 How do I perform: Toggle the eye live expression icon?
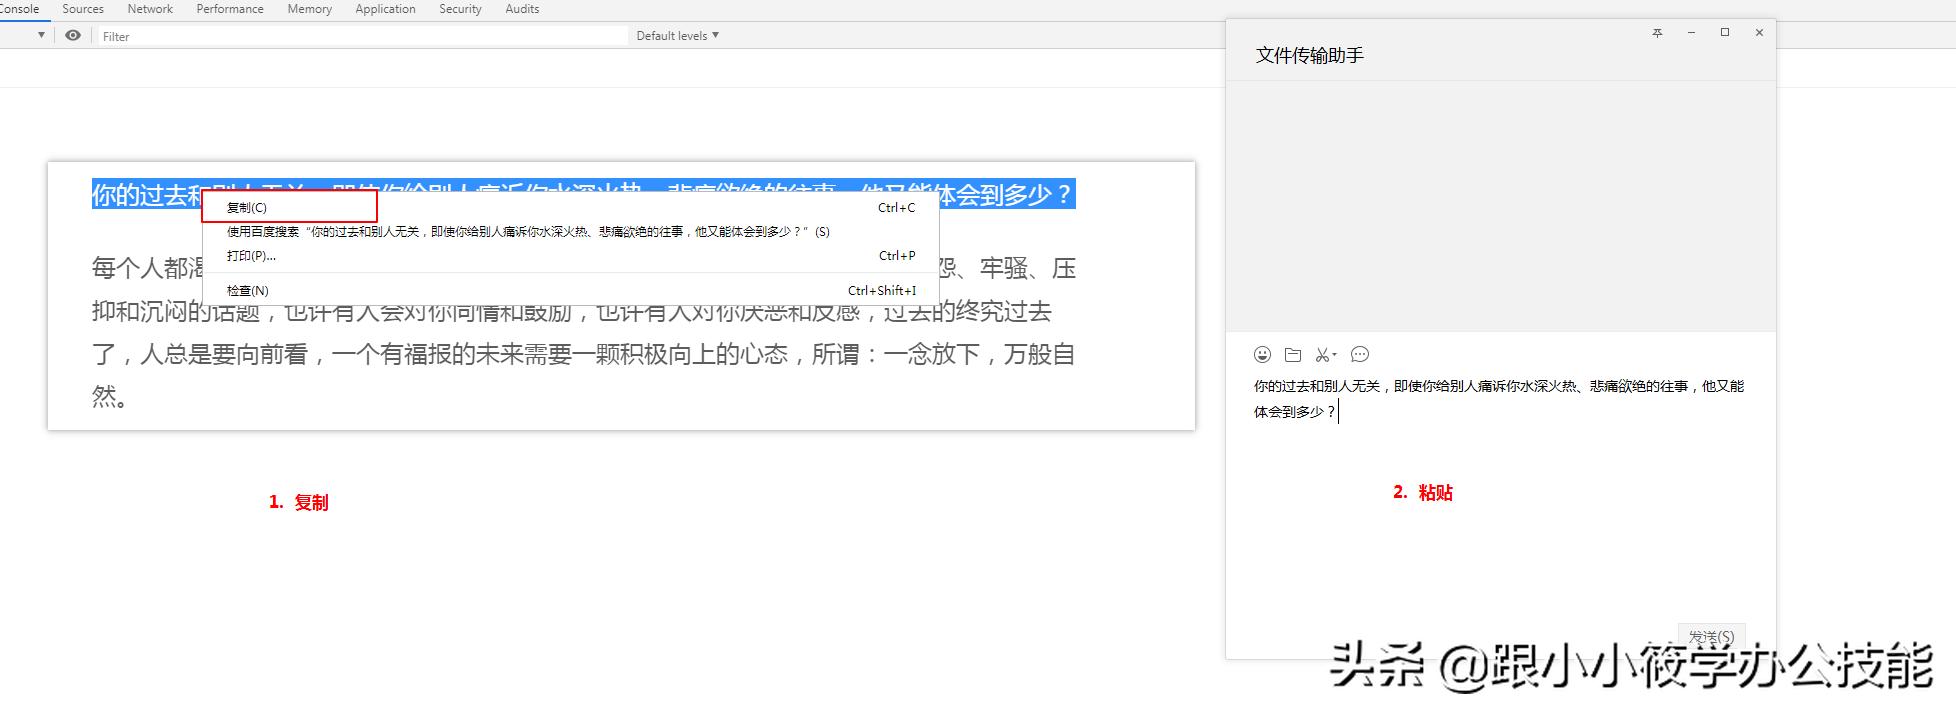[73, 35]
